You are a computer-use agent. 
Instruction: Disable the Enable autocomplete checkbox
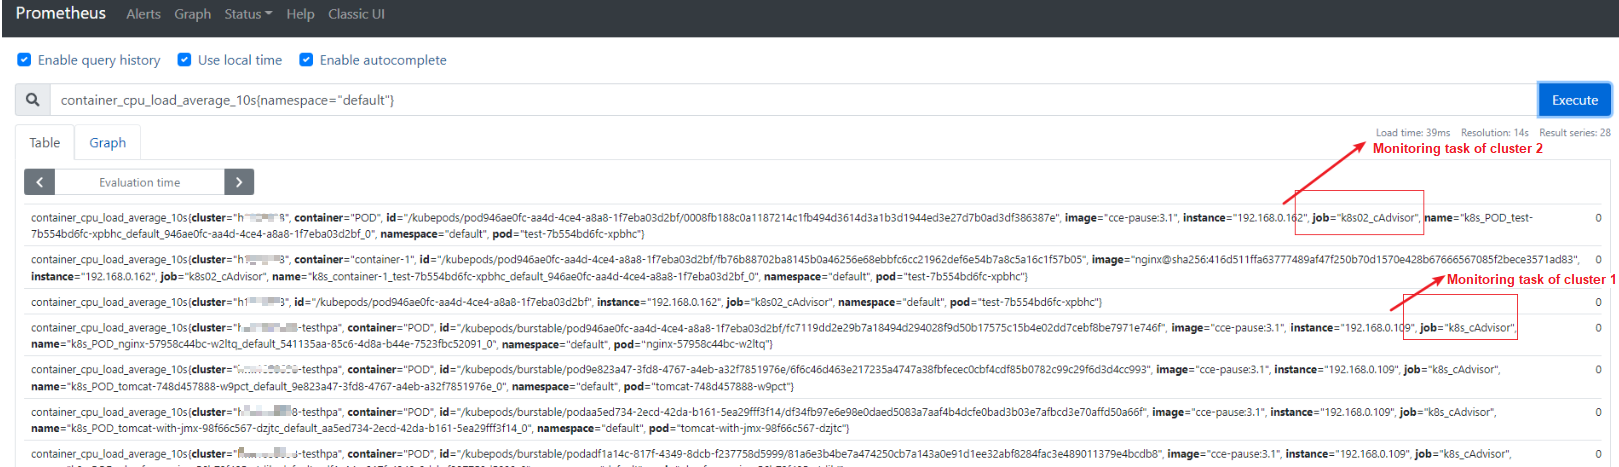pos(307,60)
